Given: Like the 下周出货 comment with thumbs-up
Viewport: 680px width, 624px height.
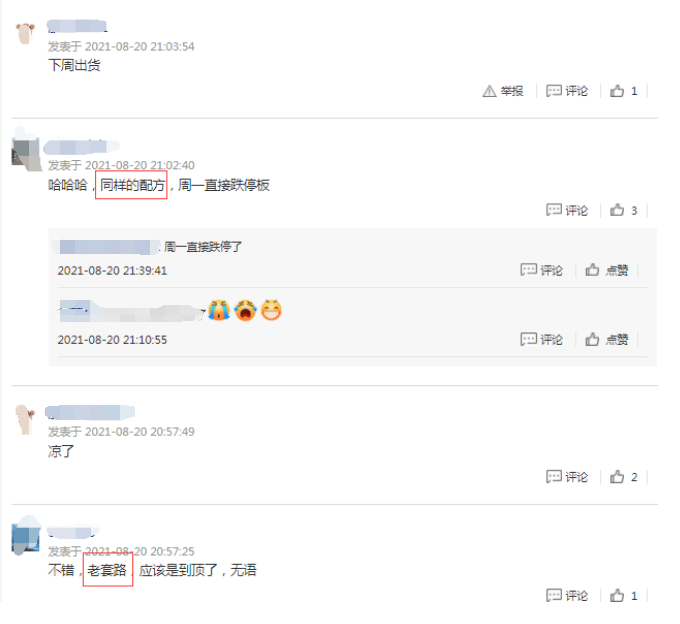Looking at the screenshot, I should click(x=624, y=91).
